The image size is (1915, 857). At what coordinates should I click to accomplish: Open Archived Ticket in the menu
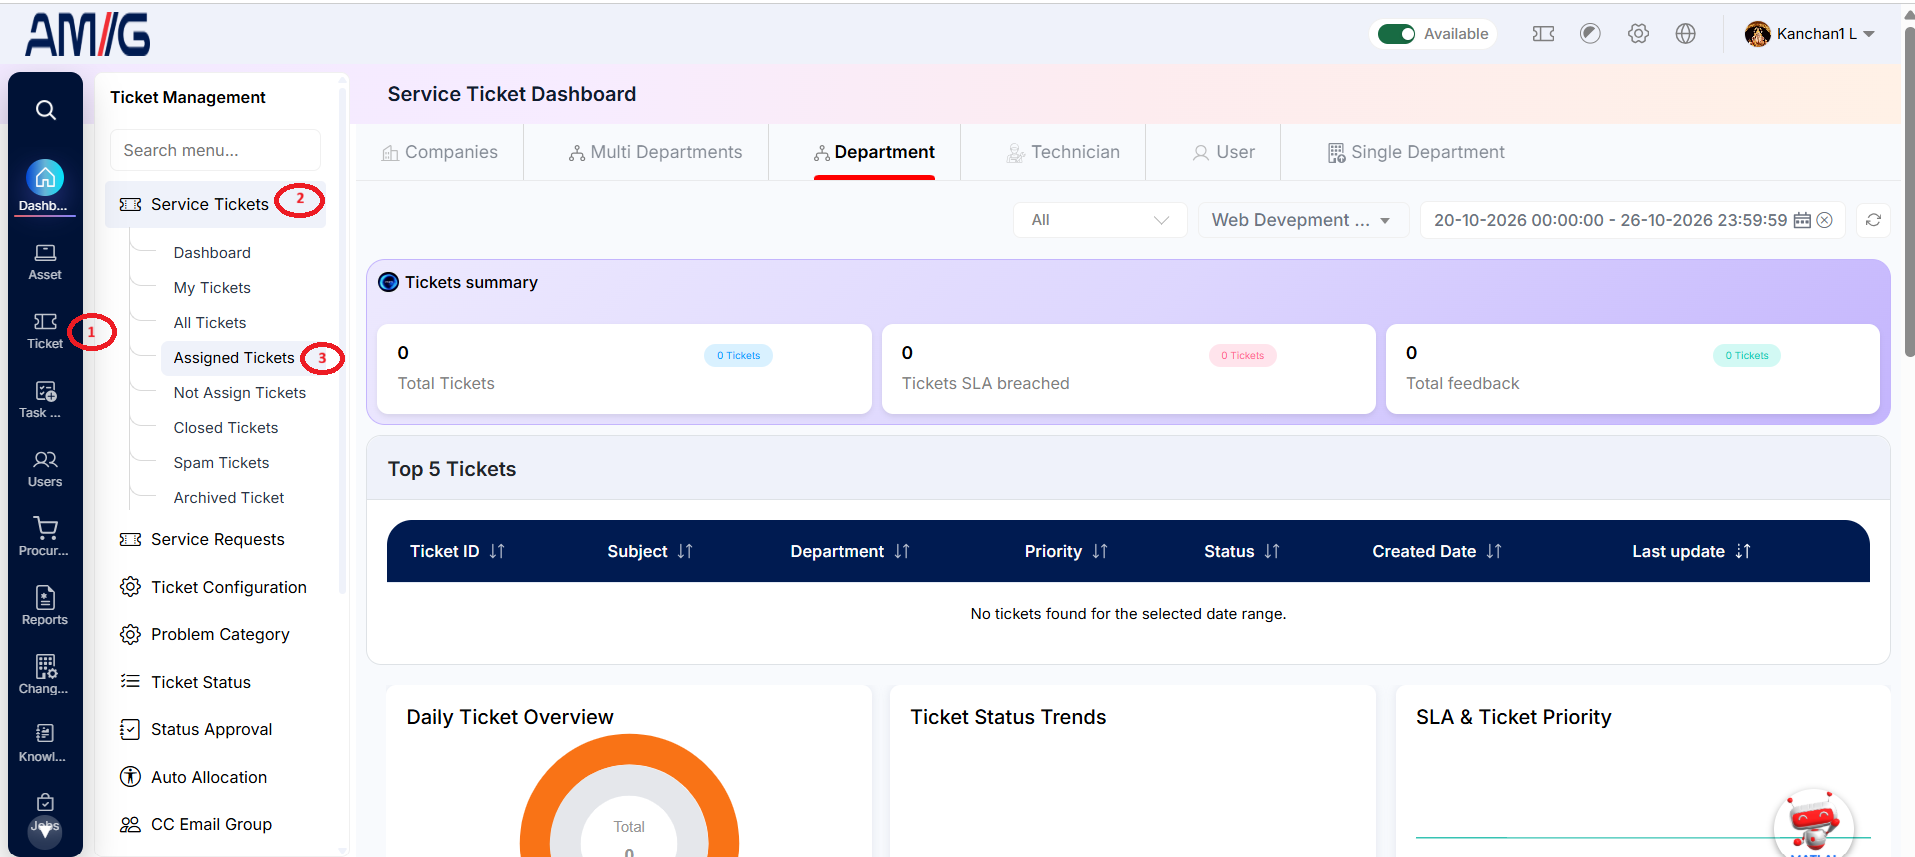coord(229,498)
